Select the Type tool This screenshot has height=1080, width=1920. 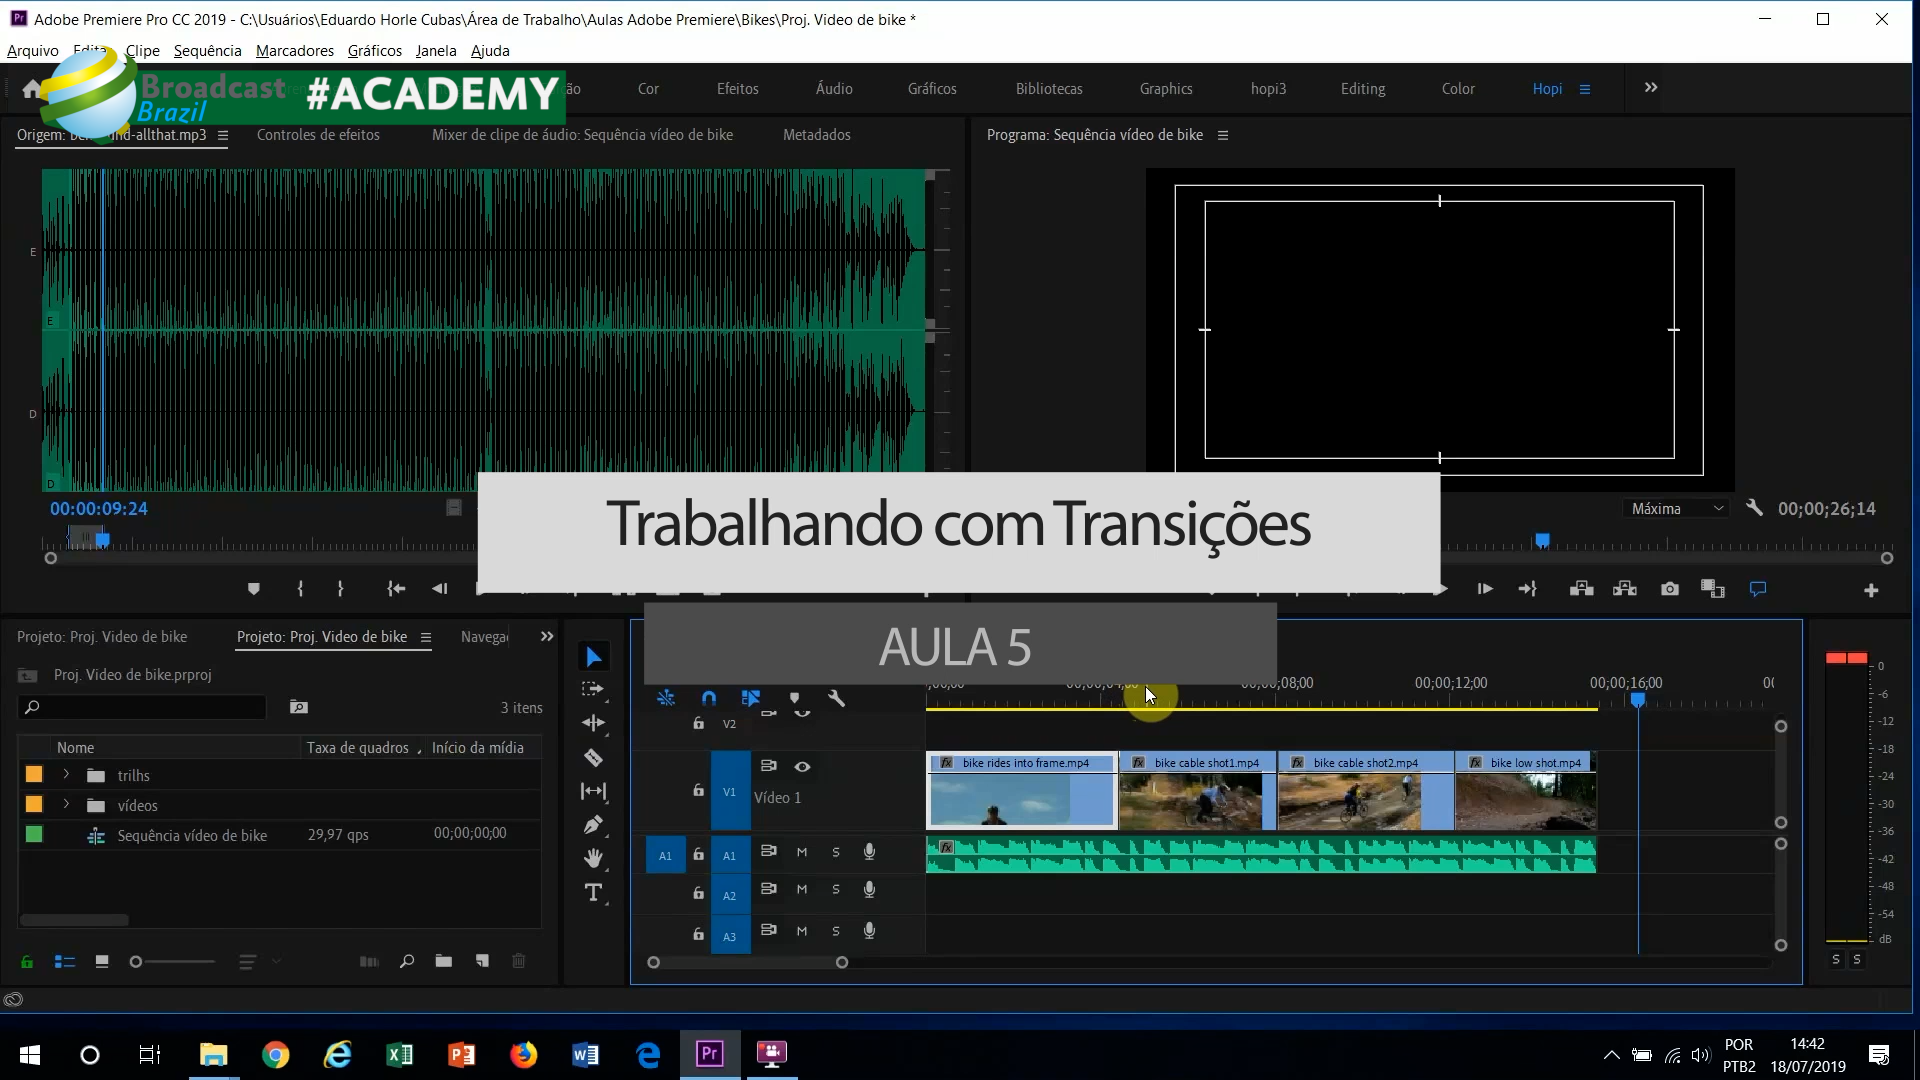point(593,892)
